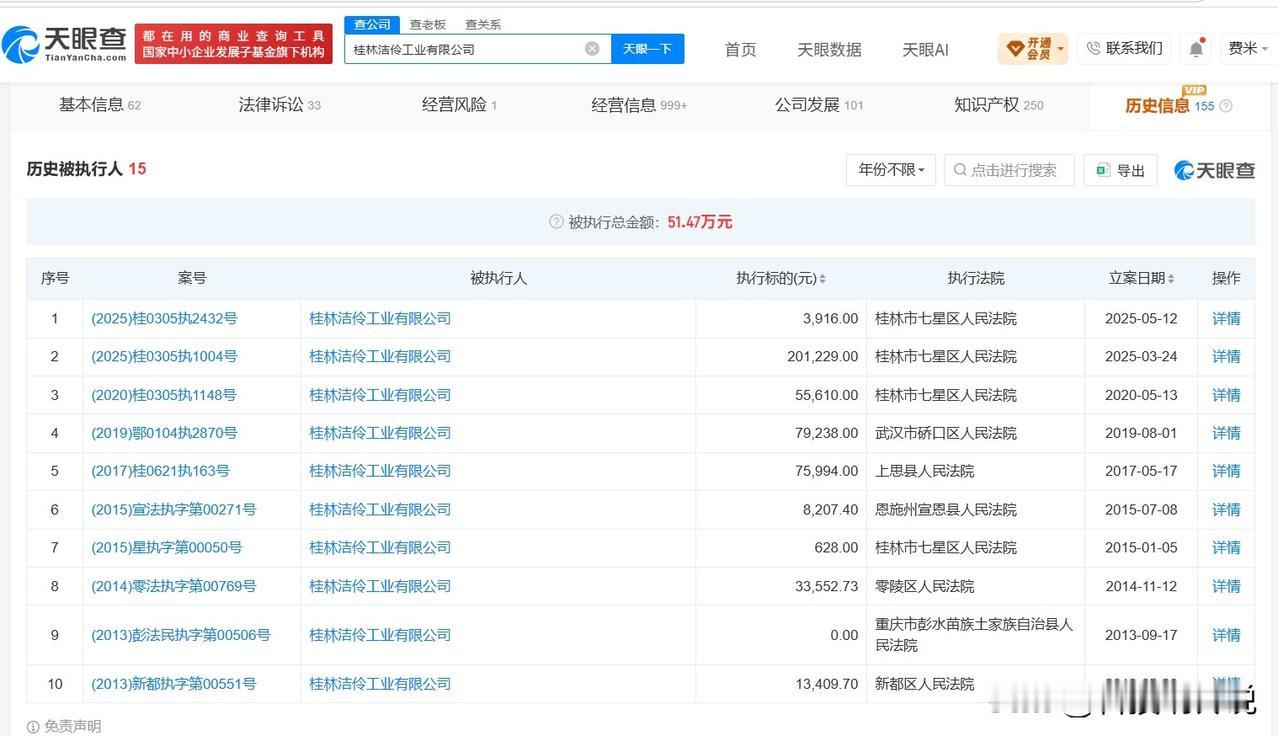The height and width of the screenshot is (736, 1278).
Task: Open case (2017)桂0621执163号
Action: tap(160, 471)
